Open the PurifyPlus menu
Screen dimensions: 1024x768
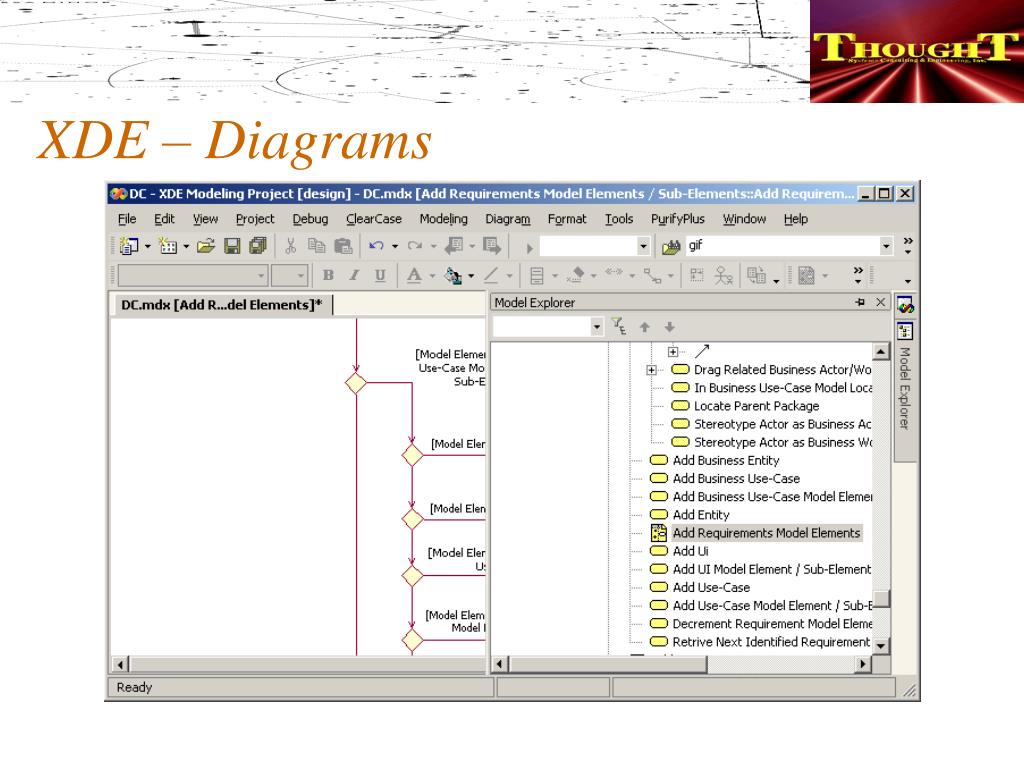tap(677, 219)
